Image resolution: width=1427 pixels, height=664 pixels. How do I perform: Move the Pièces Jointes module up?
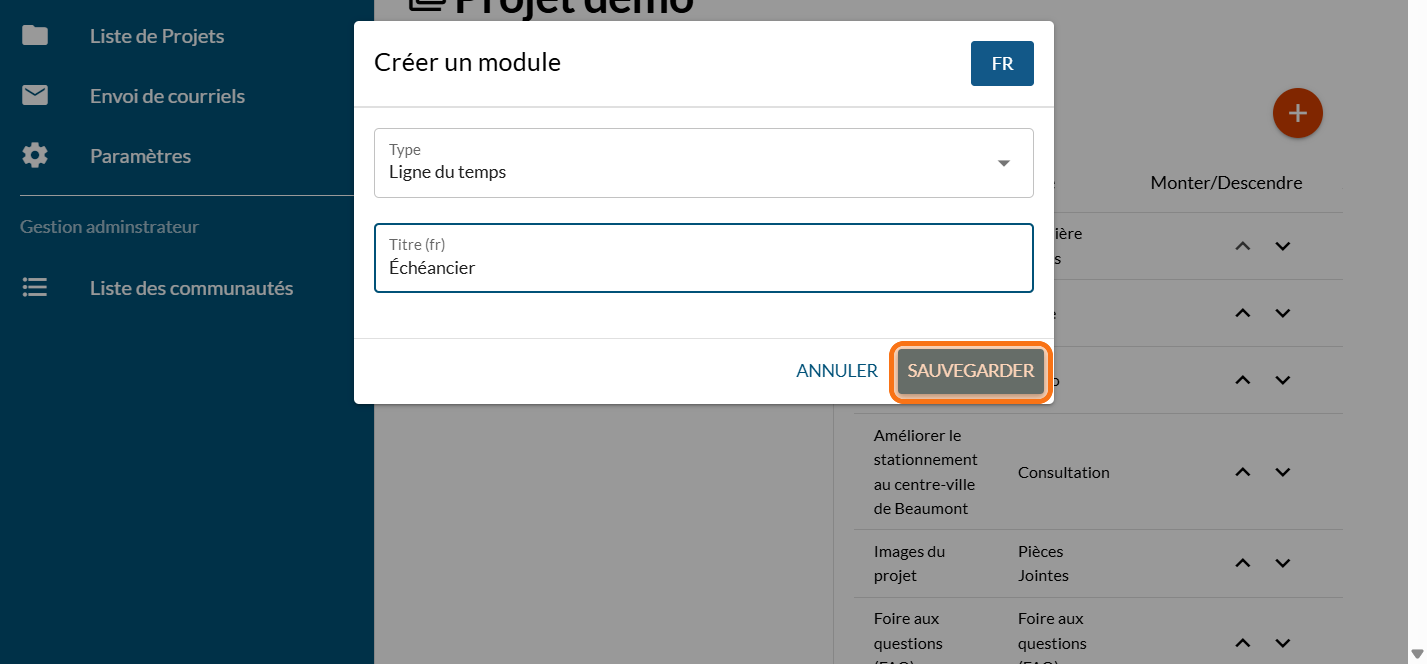[1243, 563]
